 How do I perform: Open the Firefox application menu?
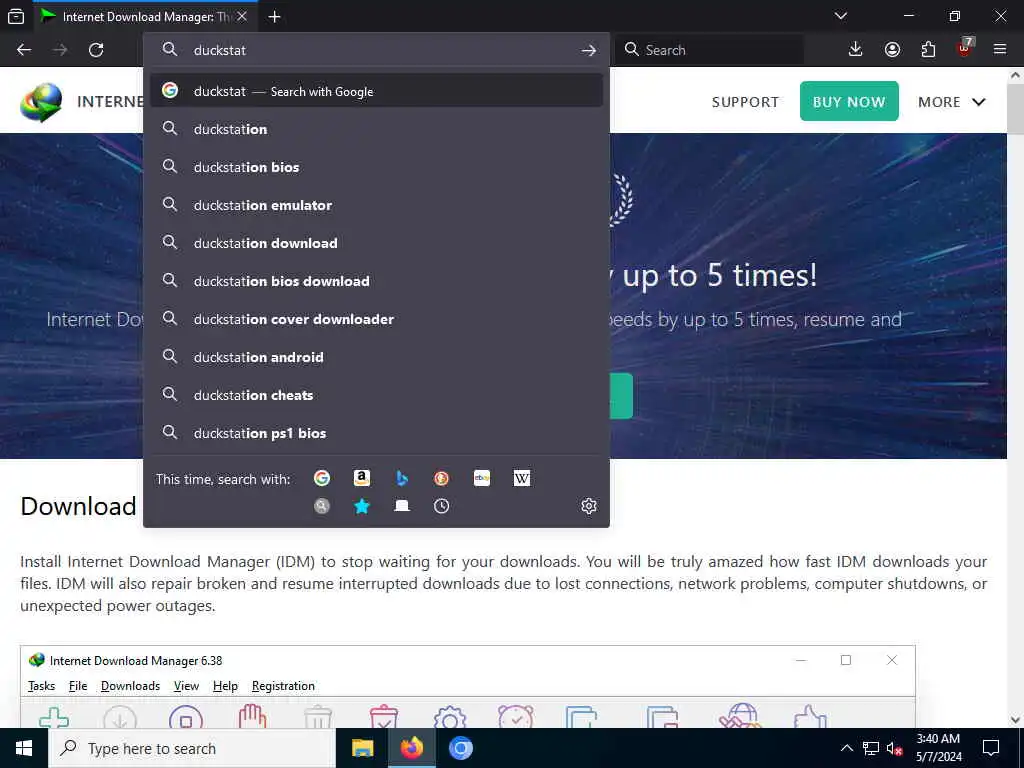[x=1000, y=50]
